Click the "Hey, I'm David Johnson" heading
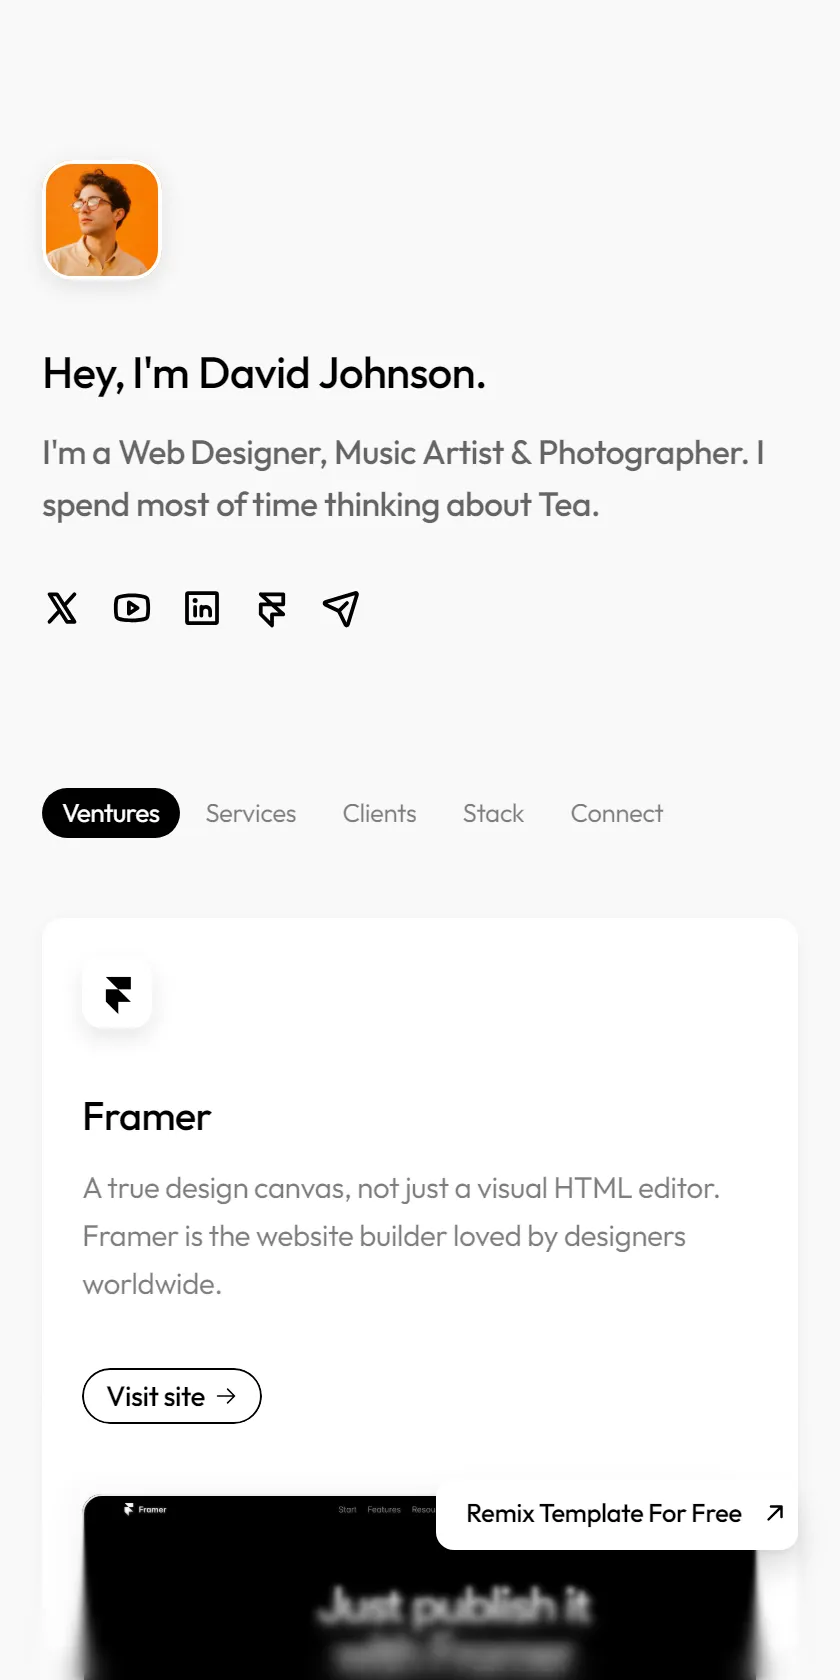The height and width of the screenshot is (1680, 840). pos(264,374)
